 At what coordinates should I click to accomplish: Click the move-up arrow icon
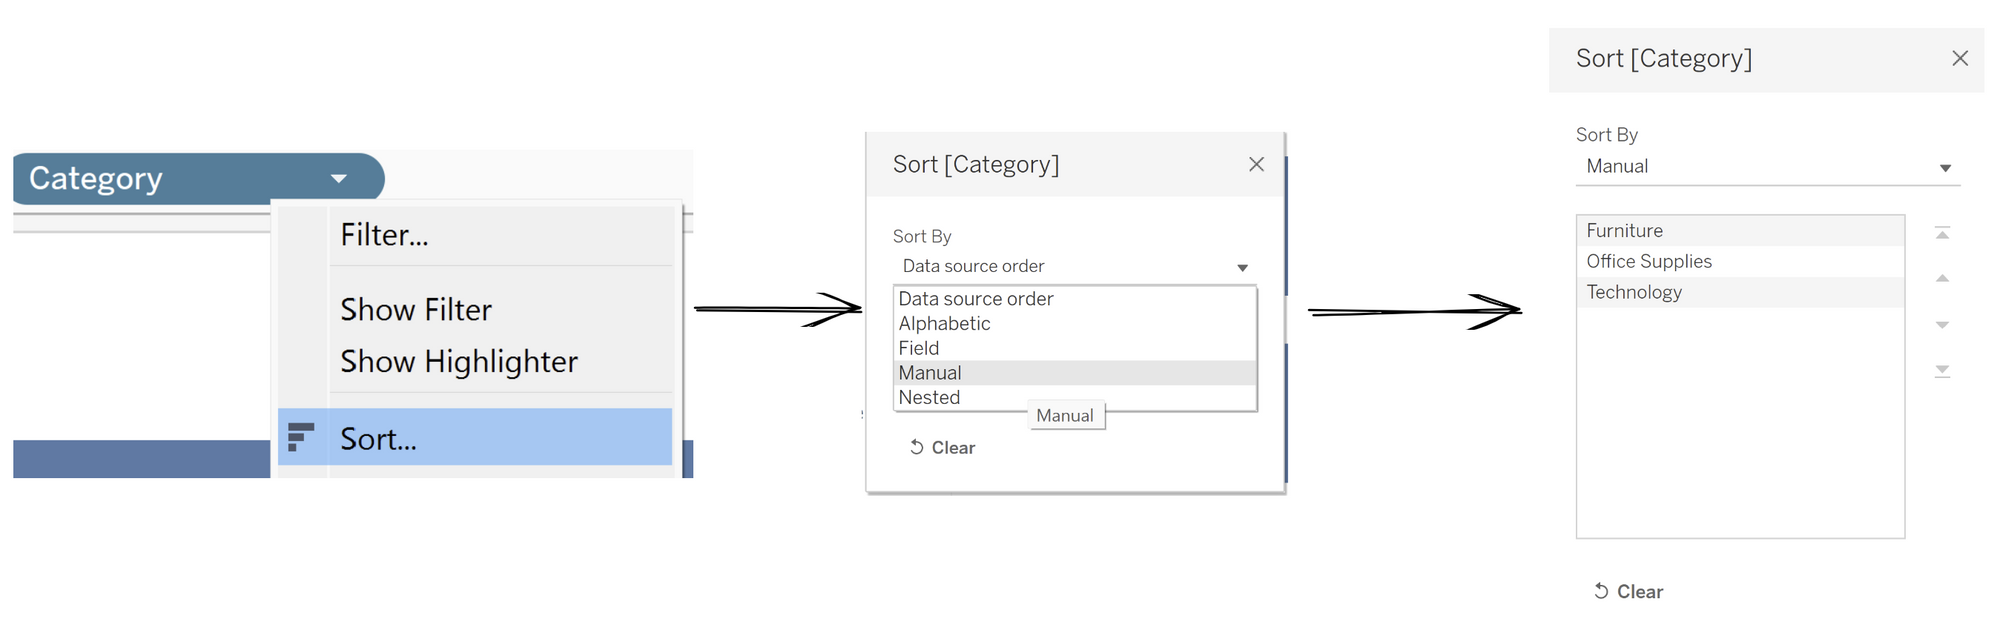pos(1942,278)
